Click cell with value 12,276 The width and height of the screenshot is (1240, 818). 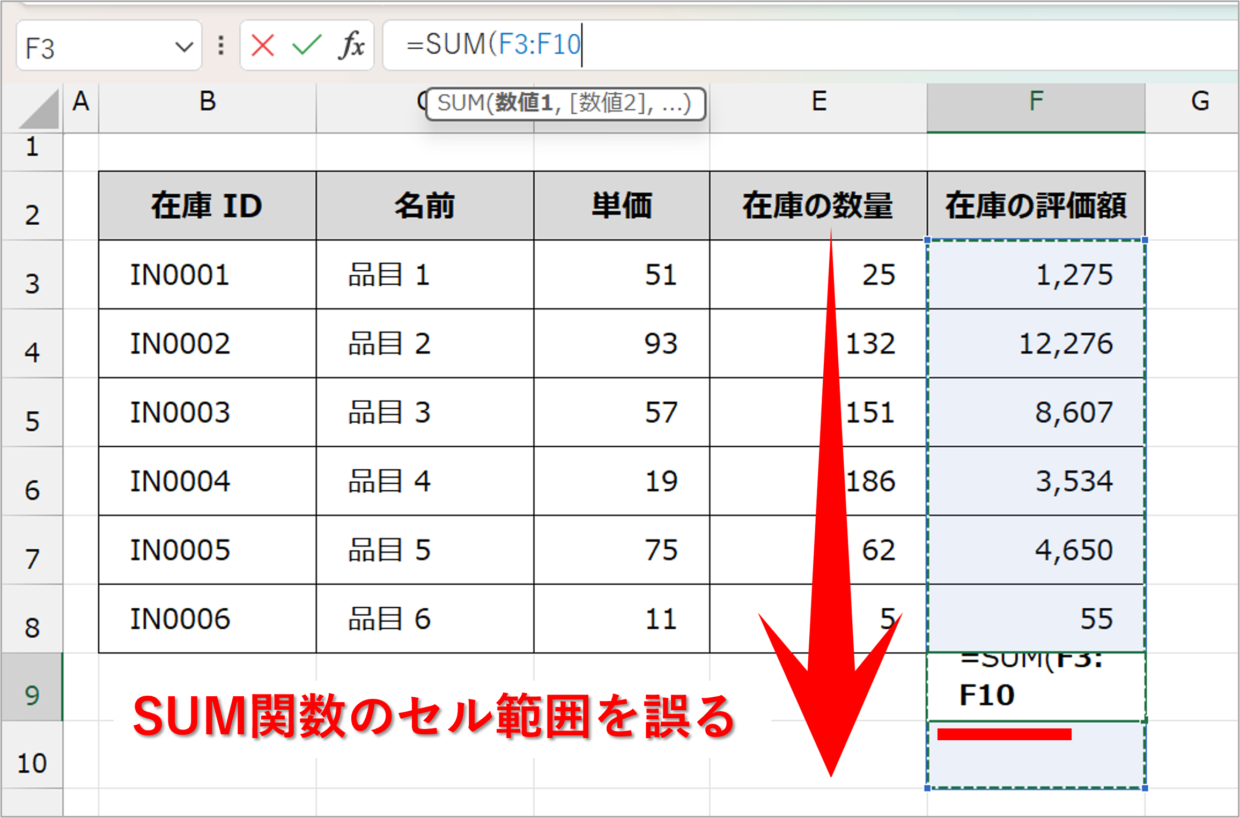[x=1036, y=344]
